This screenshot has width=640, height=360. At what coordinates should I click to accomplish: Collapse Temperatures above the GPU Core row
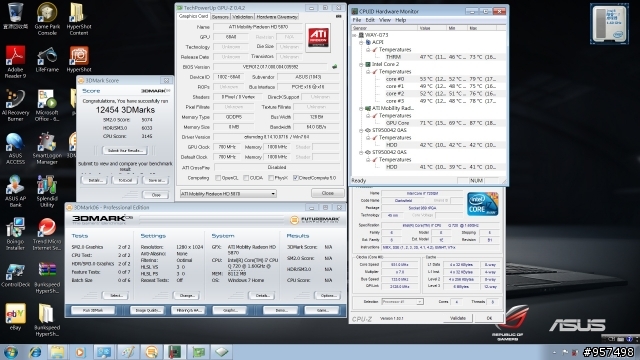tap(368, 116)
